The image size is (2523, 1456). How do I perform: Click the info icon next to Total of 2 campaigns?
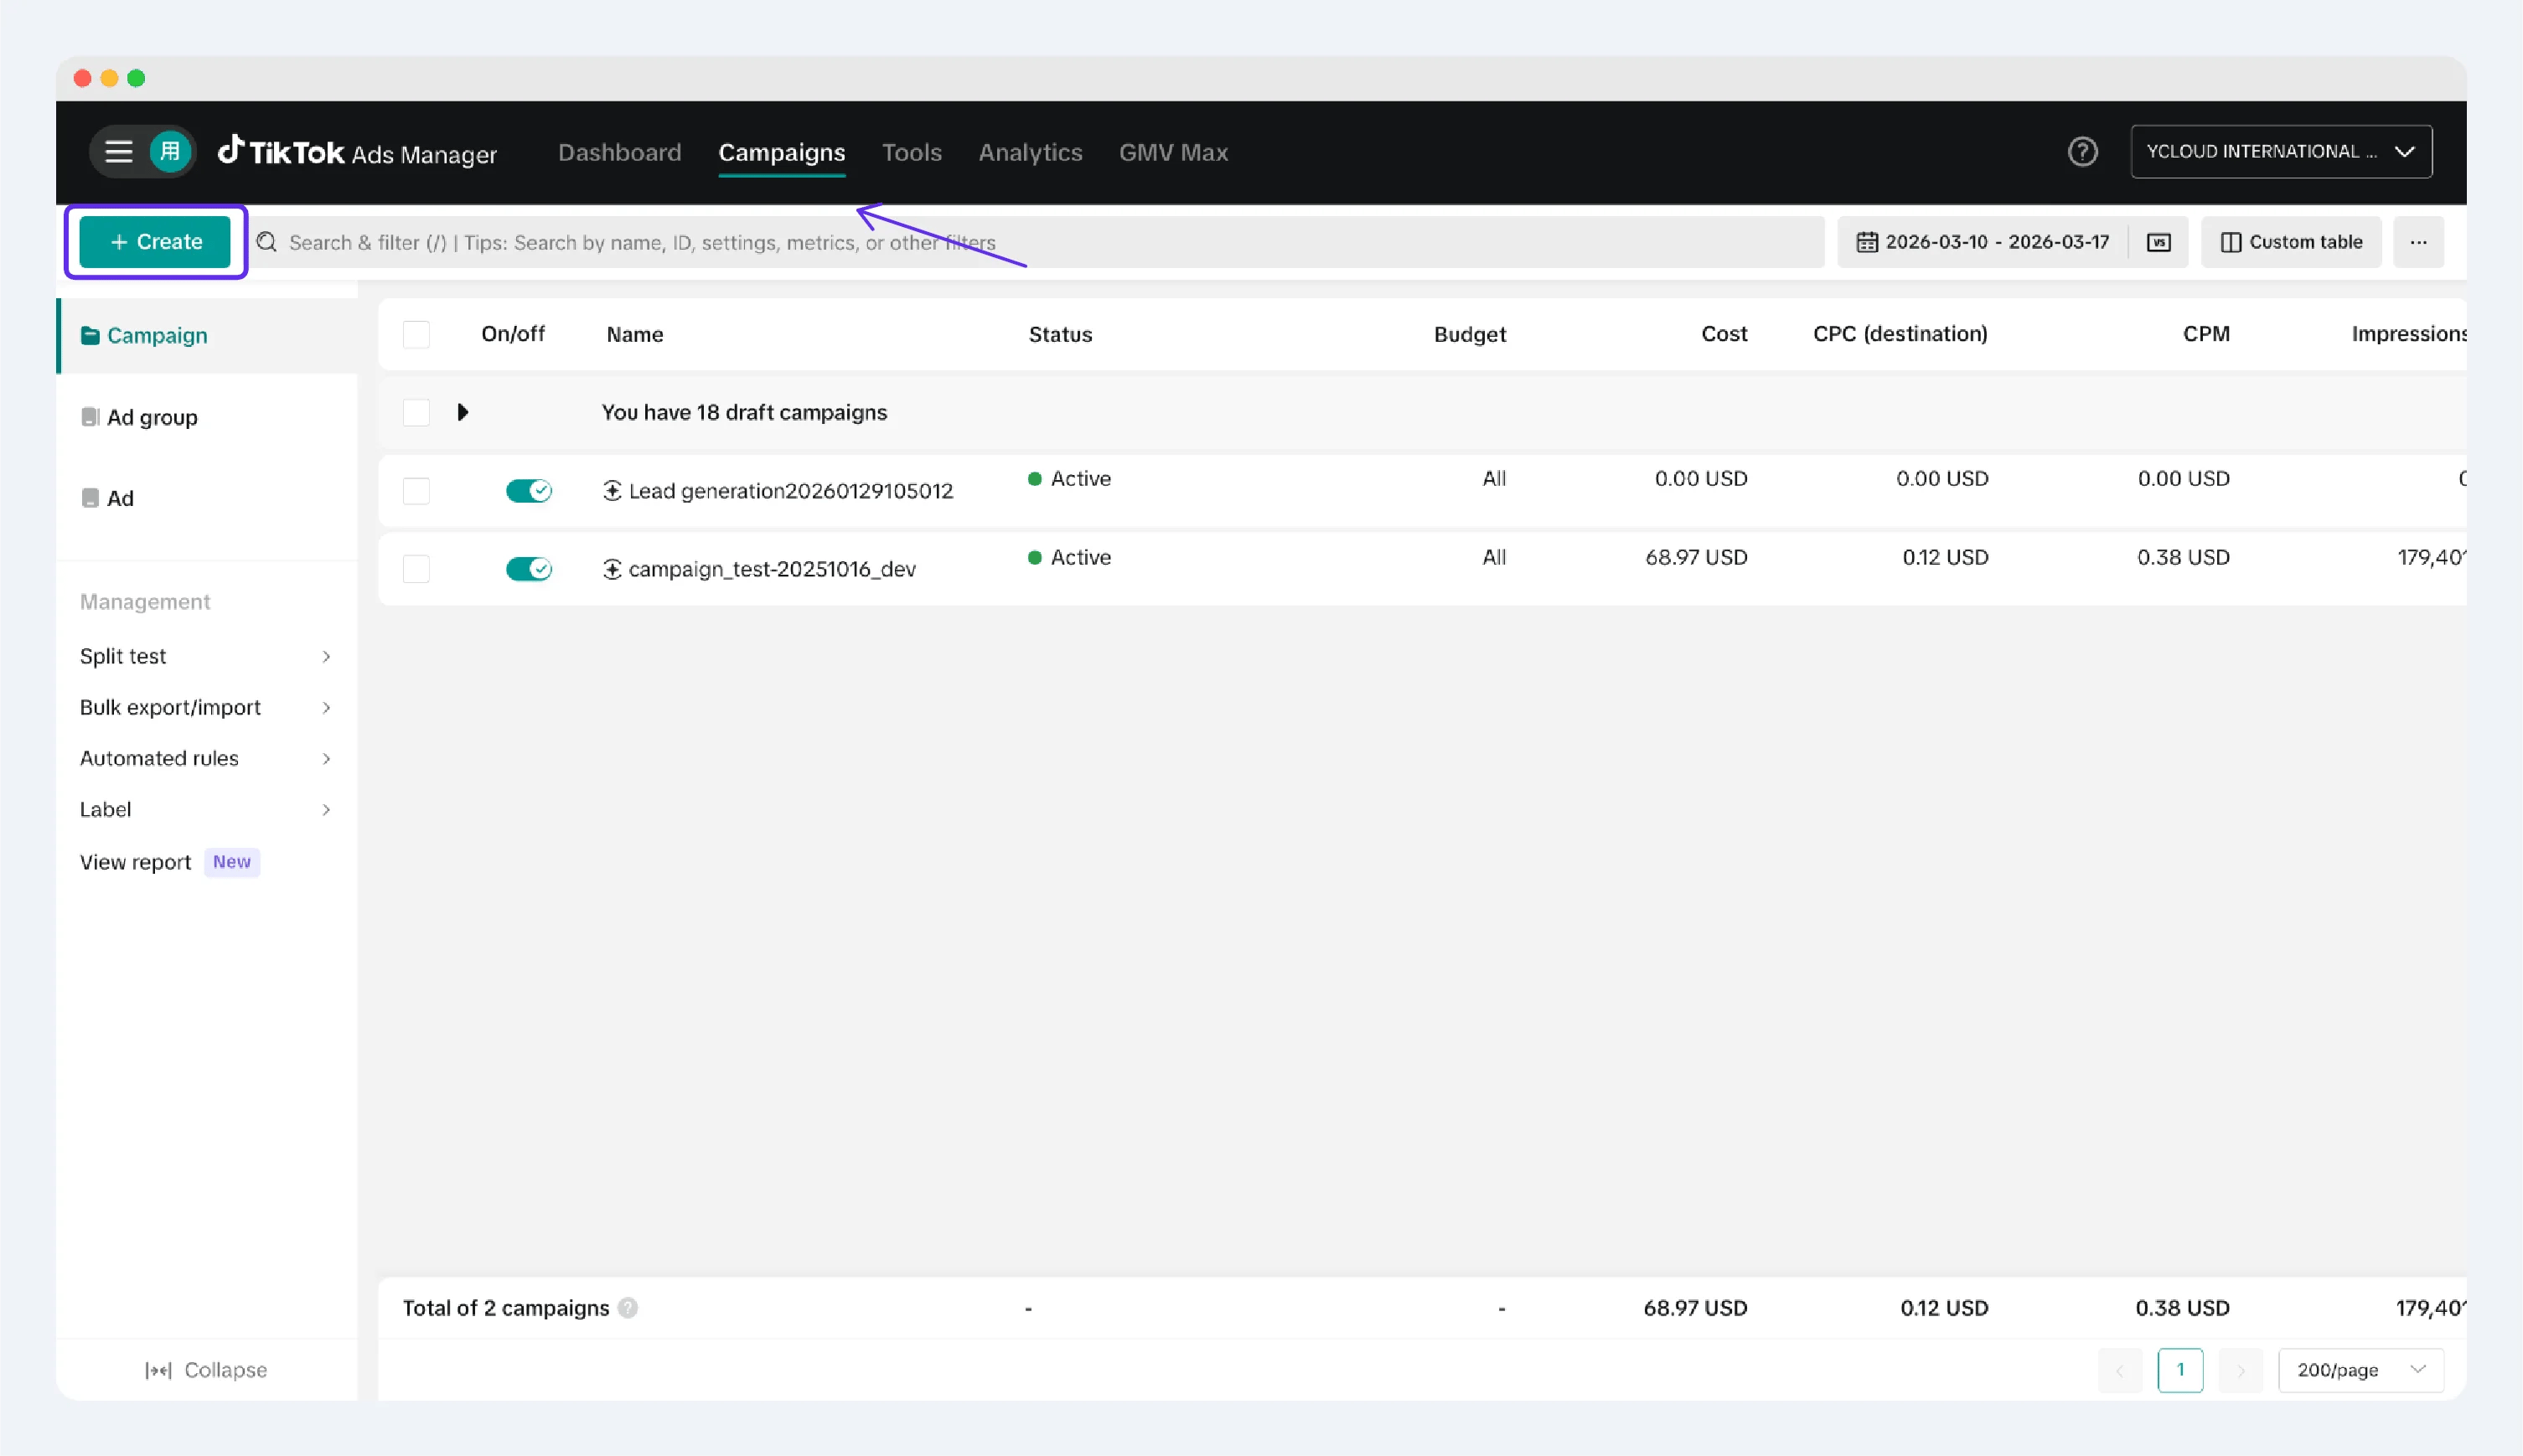click(627, 1308)
